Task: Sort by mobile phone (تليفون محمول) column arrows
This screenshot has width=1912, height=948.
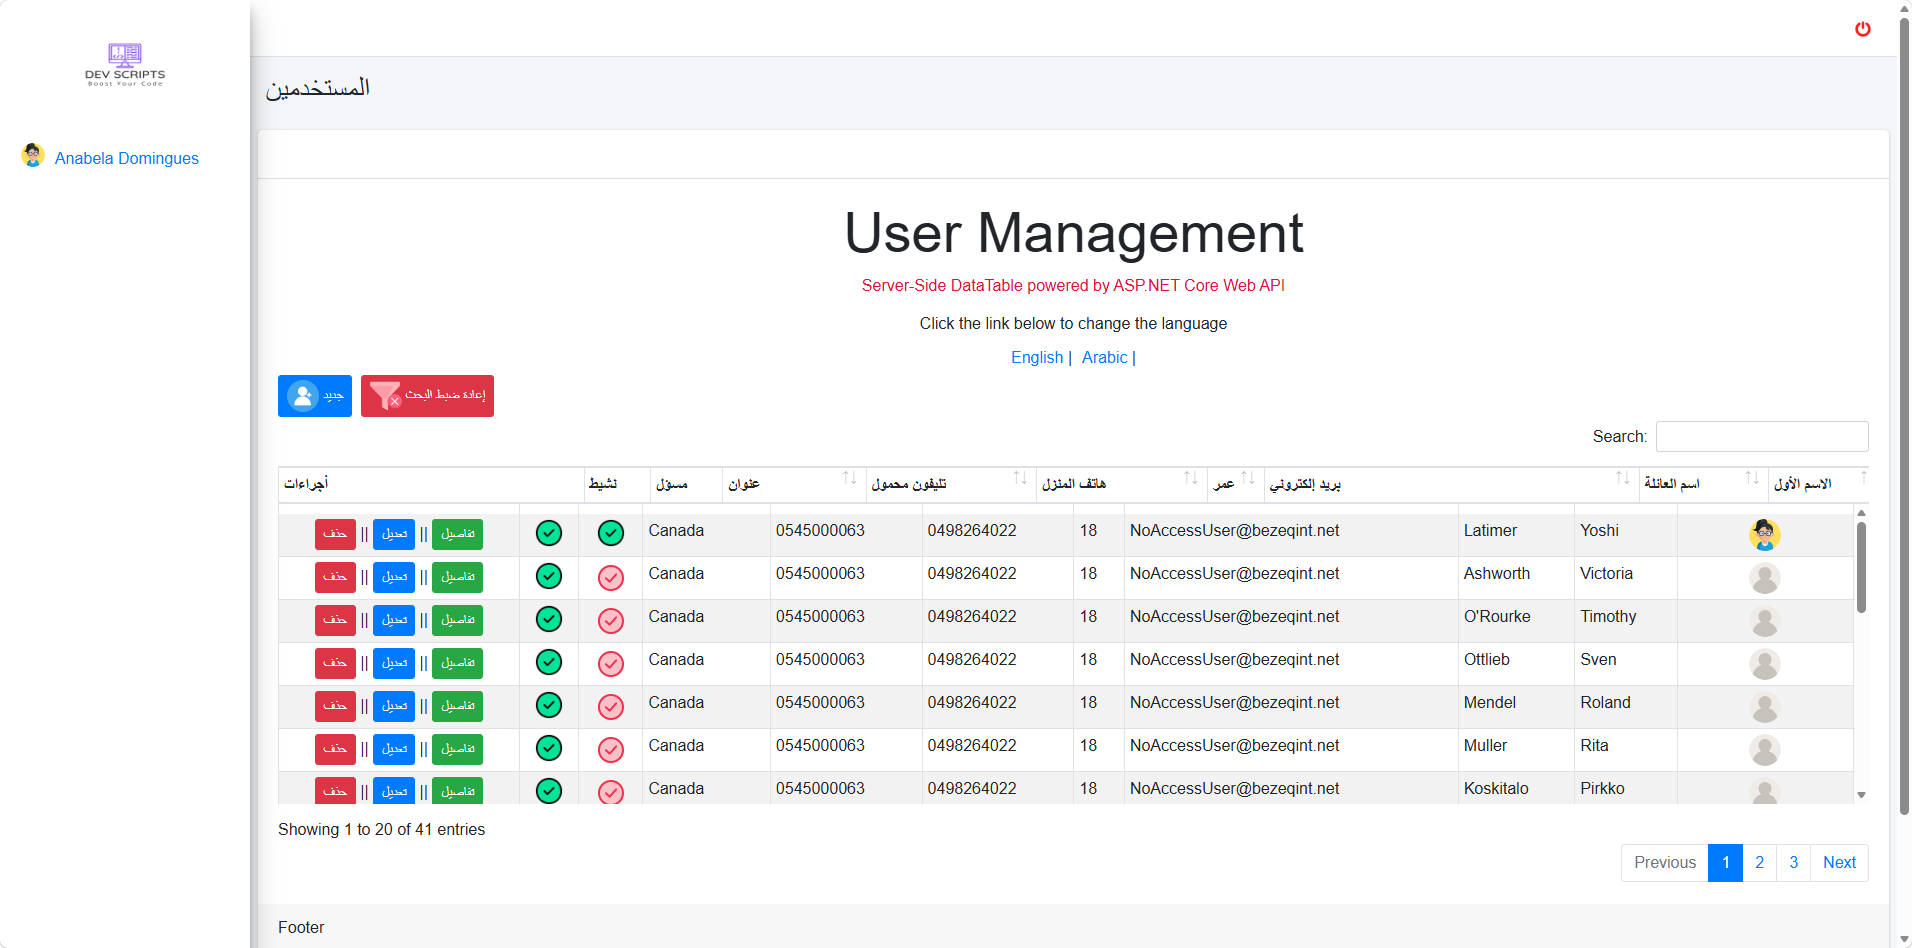Action: 1020,478
